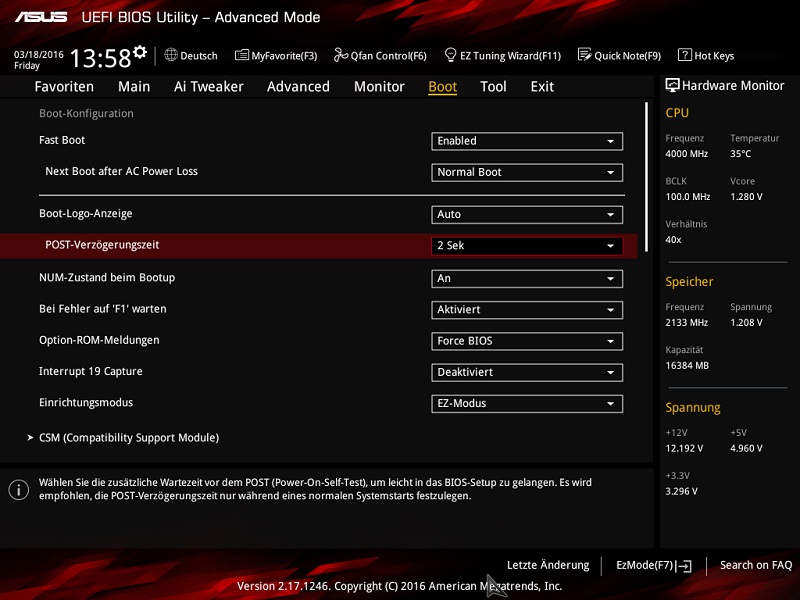Click the Speicher Spannung 1.208 V value
The width and height of the screenshot is (800, 600).
point(746,322)
